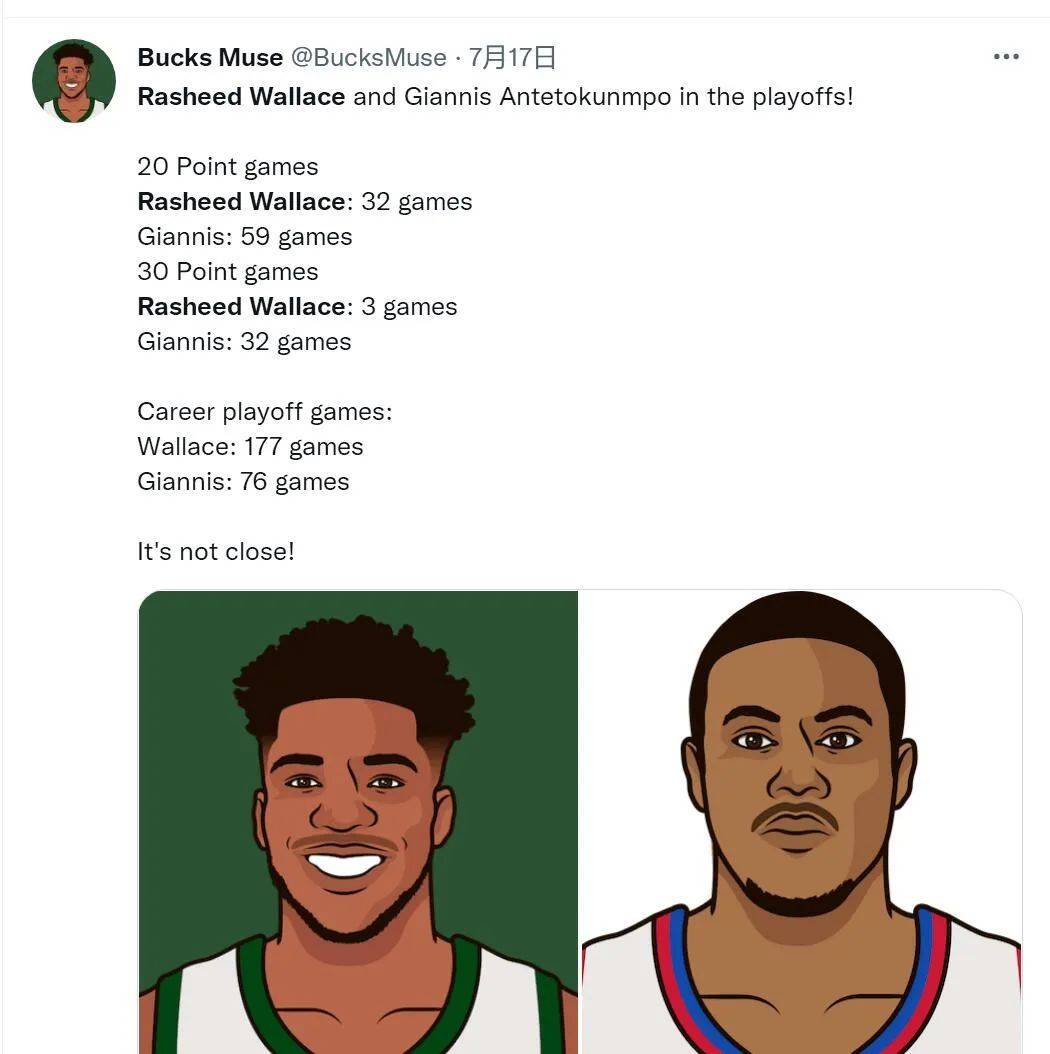Image resolution: width=1050 pixels, height=1054 pixels.
Task: Click 'Giannis: 59 games' text
Action: 245,237
